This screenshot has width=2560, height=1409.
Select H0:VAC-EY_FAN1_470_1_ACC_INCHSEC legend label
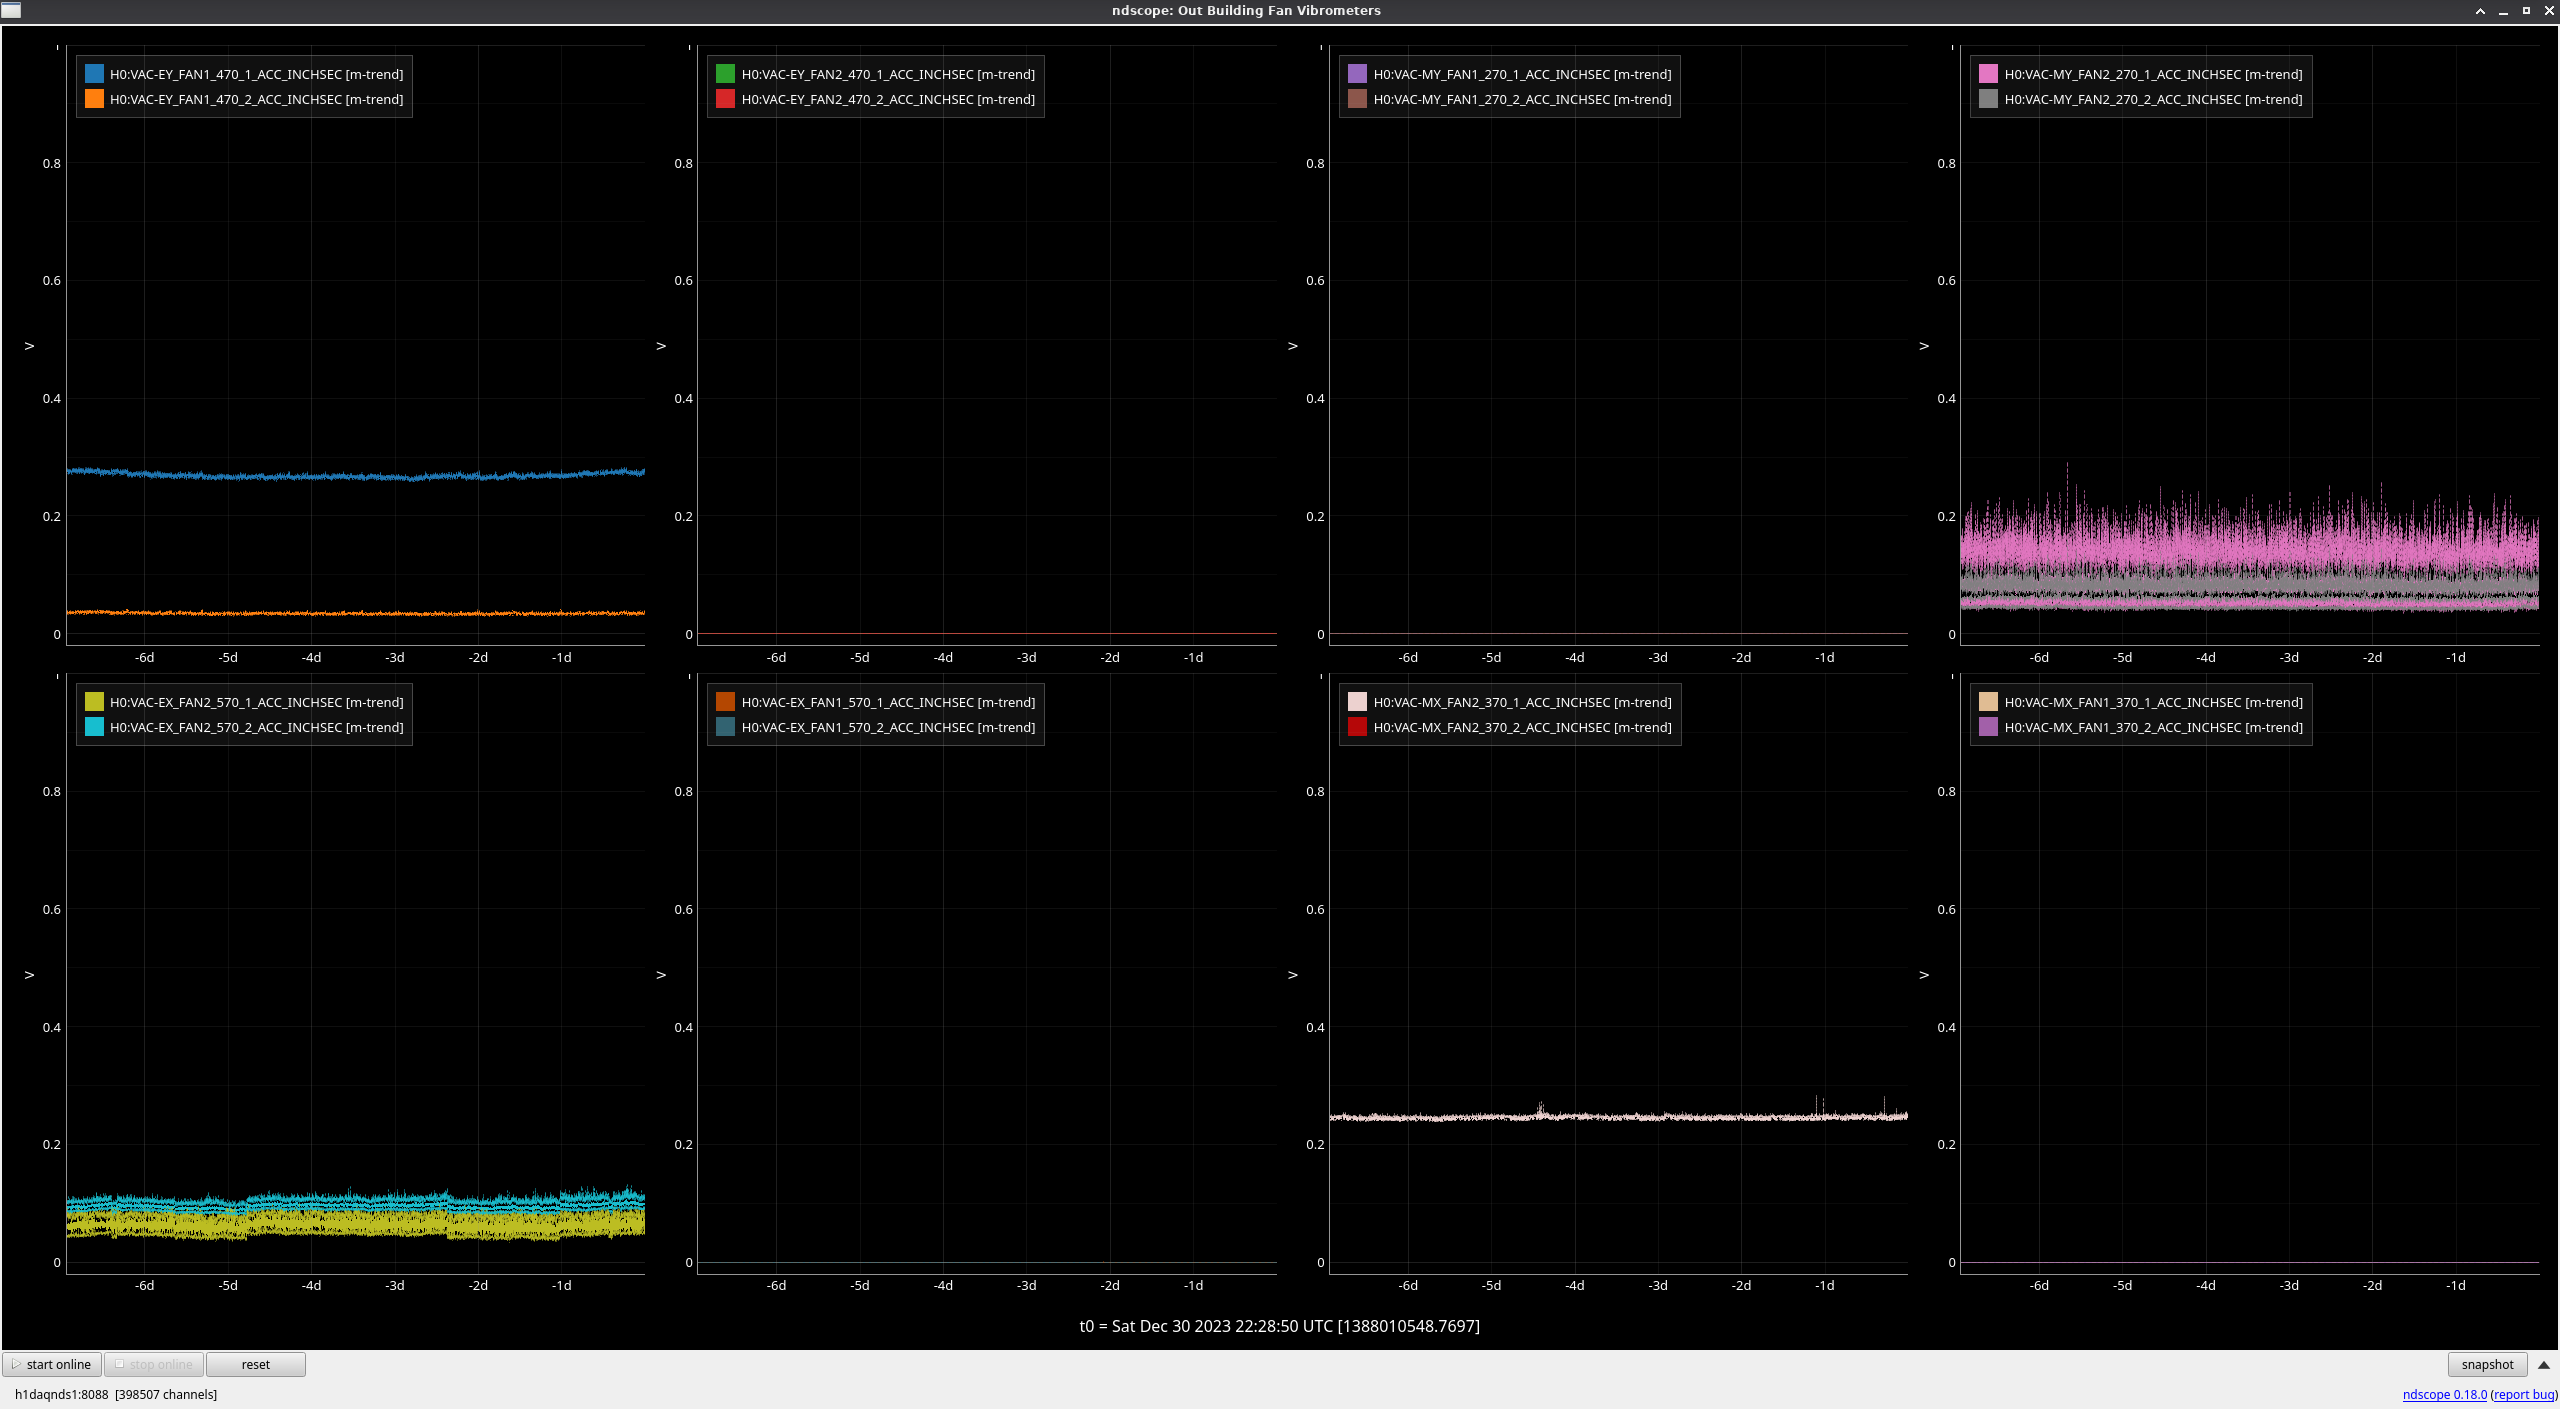pyautogui.click(x=257, y=74)
